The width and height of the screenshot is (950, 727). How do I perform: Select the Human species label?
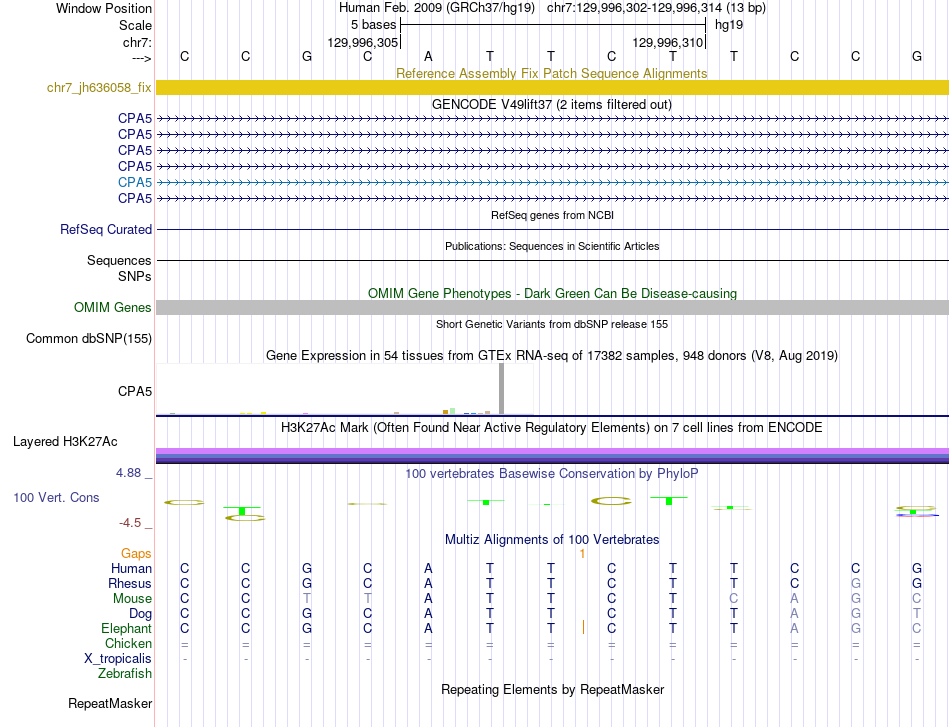[x=131, y=568]
